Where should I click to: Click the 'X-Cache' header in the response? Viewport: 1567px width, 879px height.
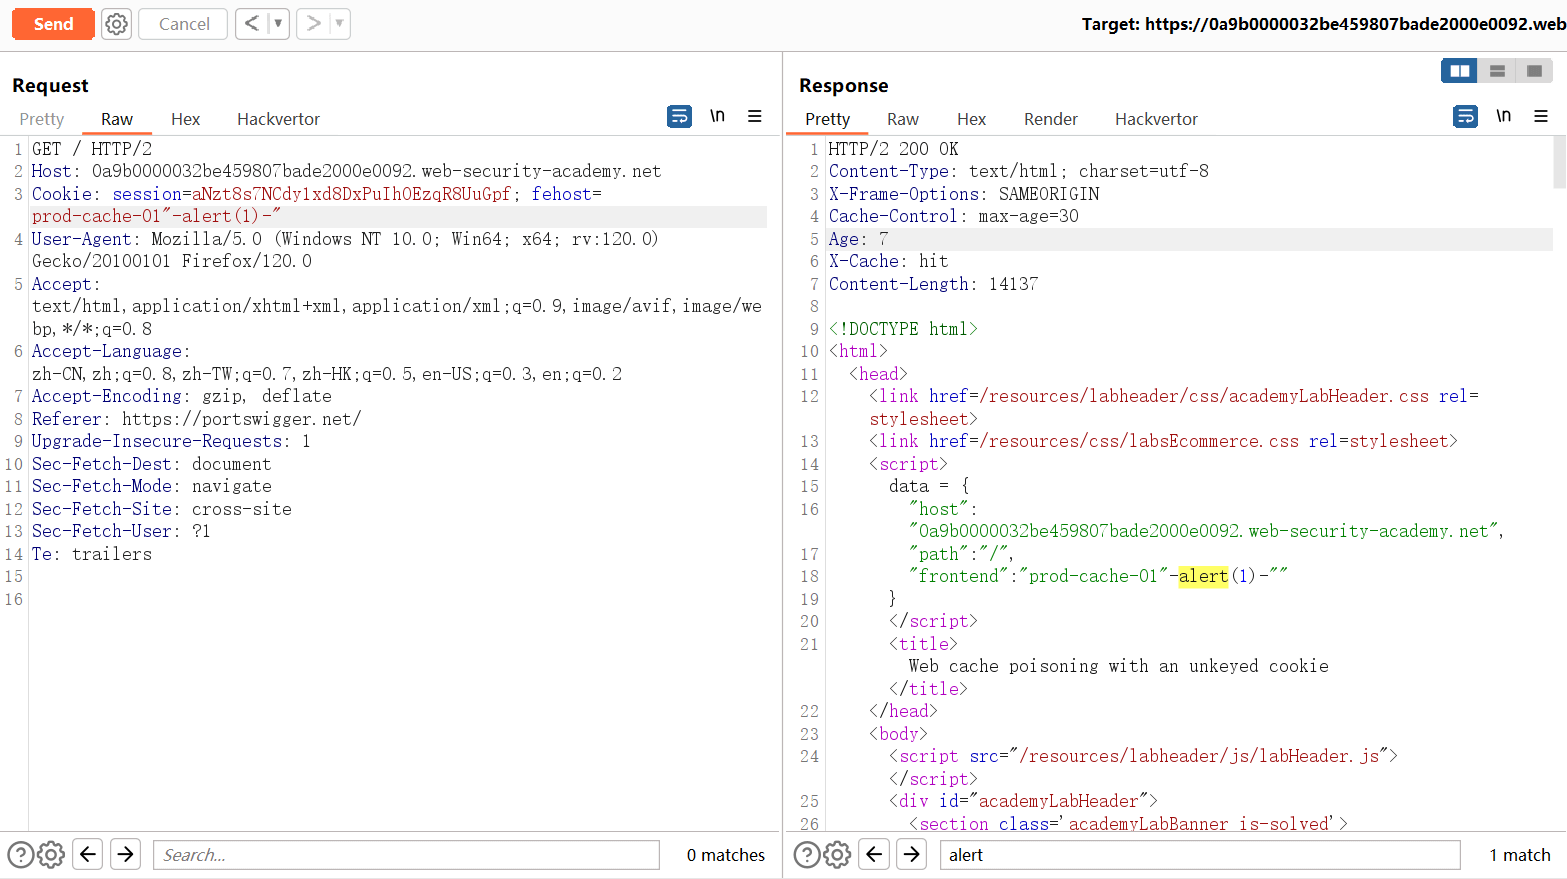tap(865, 261)
